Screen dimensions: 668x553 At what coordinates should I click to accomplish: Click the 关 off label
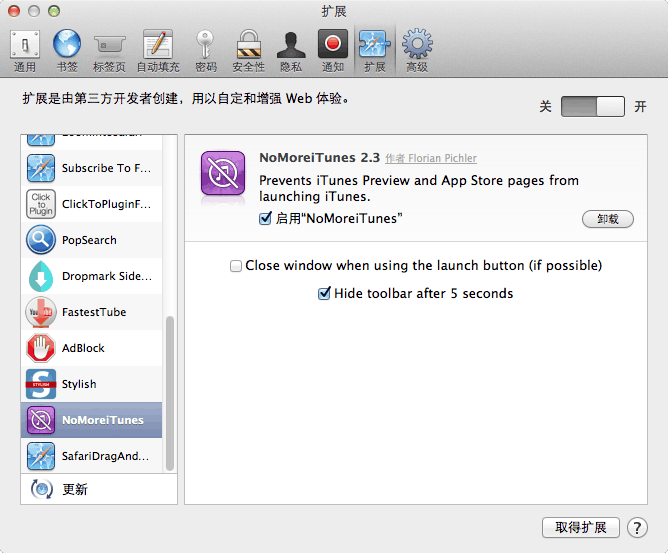[545, 106]
